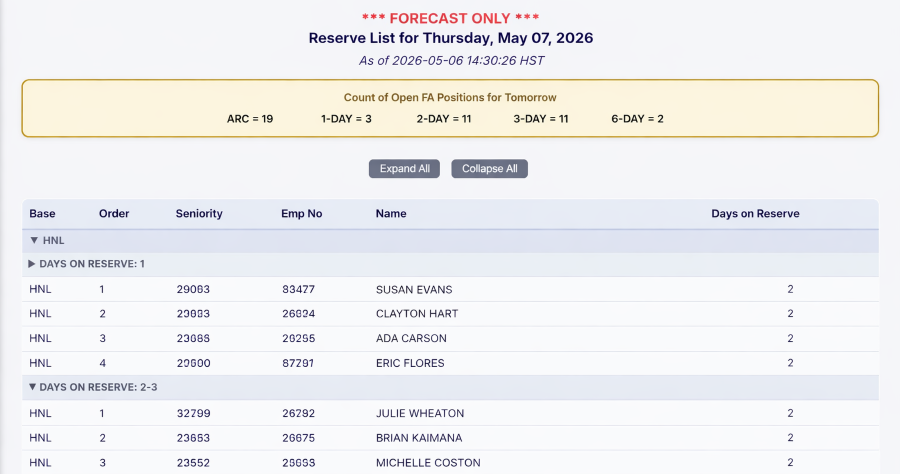The image size is (900, 474).
Task: Click the Reserve List for Thursday title
Action: click(x=451, y=38)
